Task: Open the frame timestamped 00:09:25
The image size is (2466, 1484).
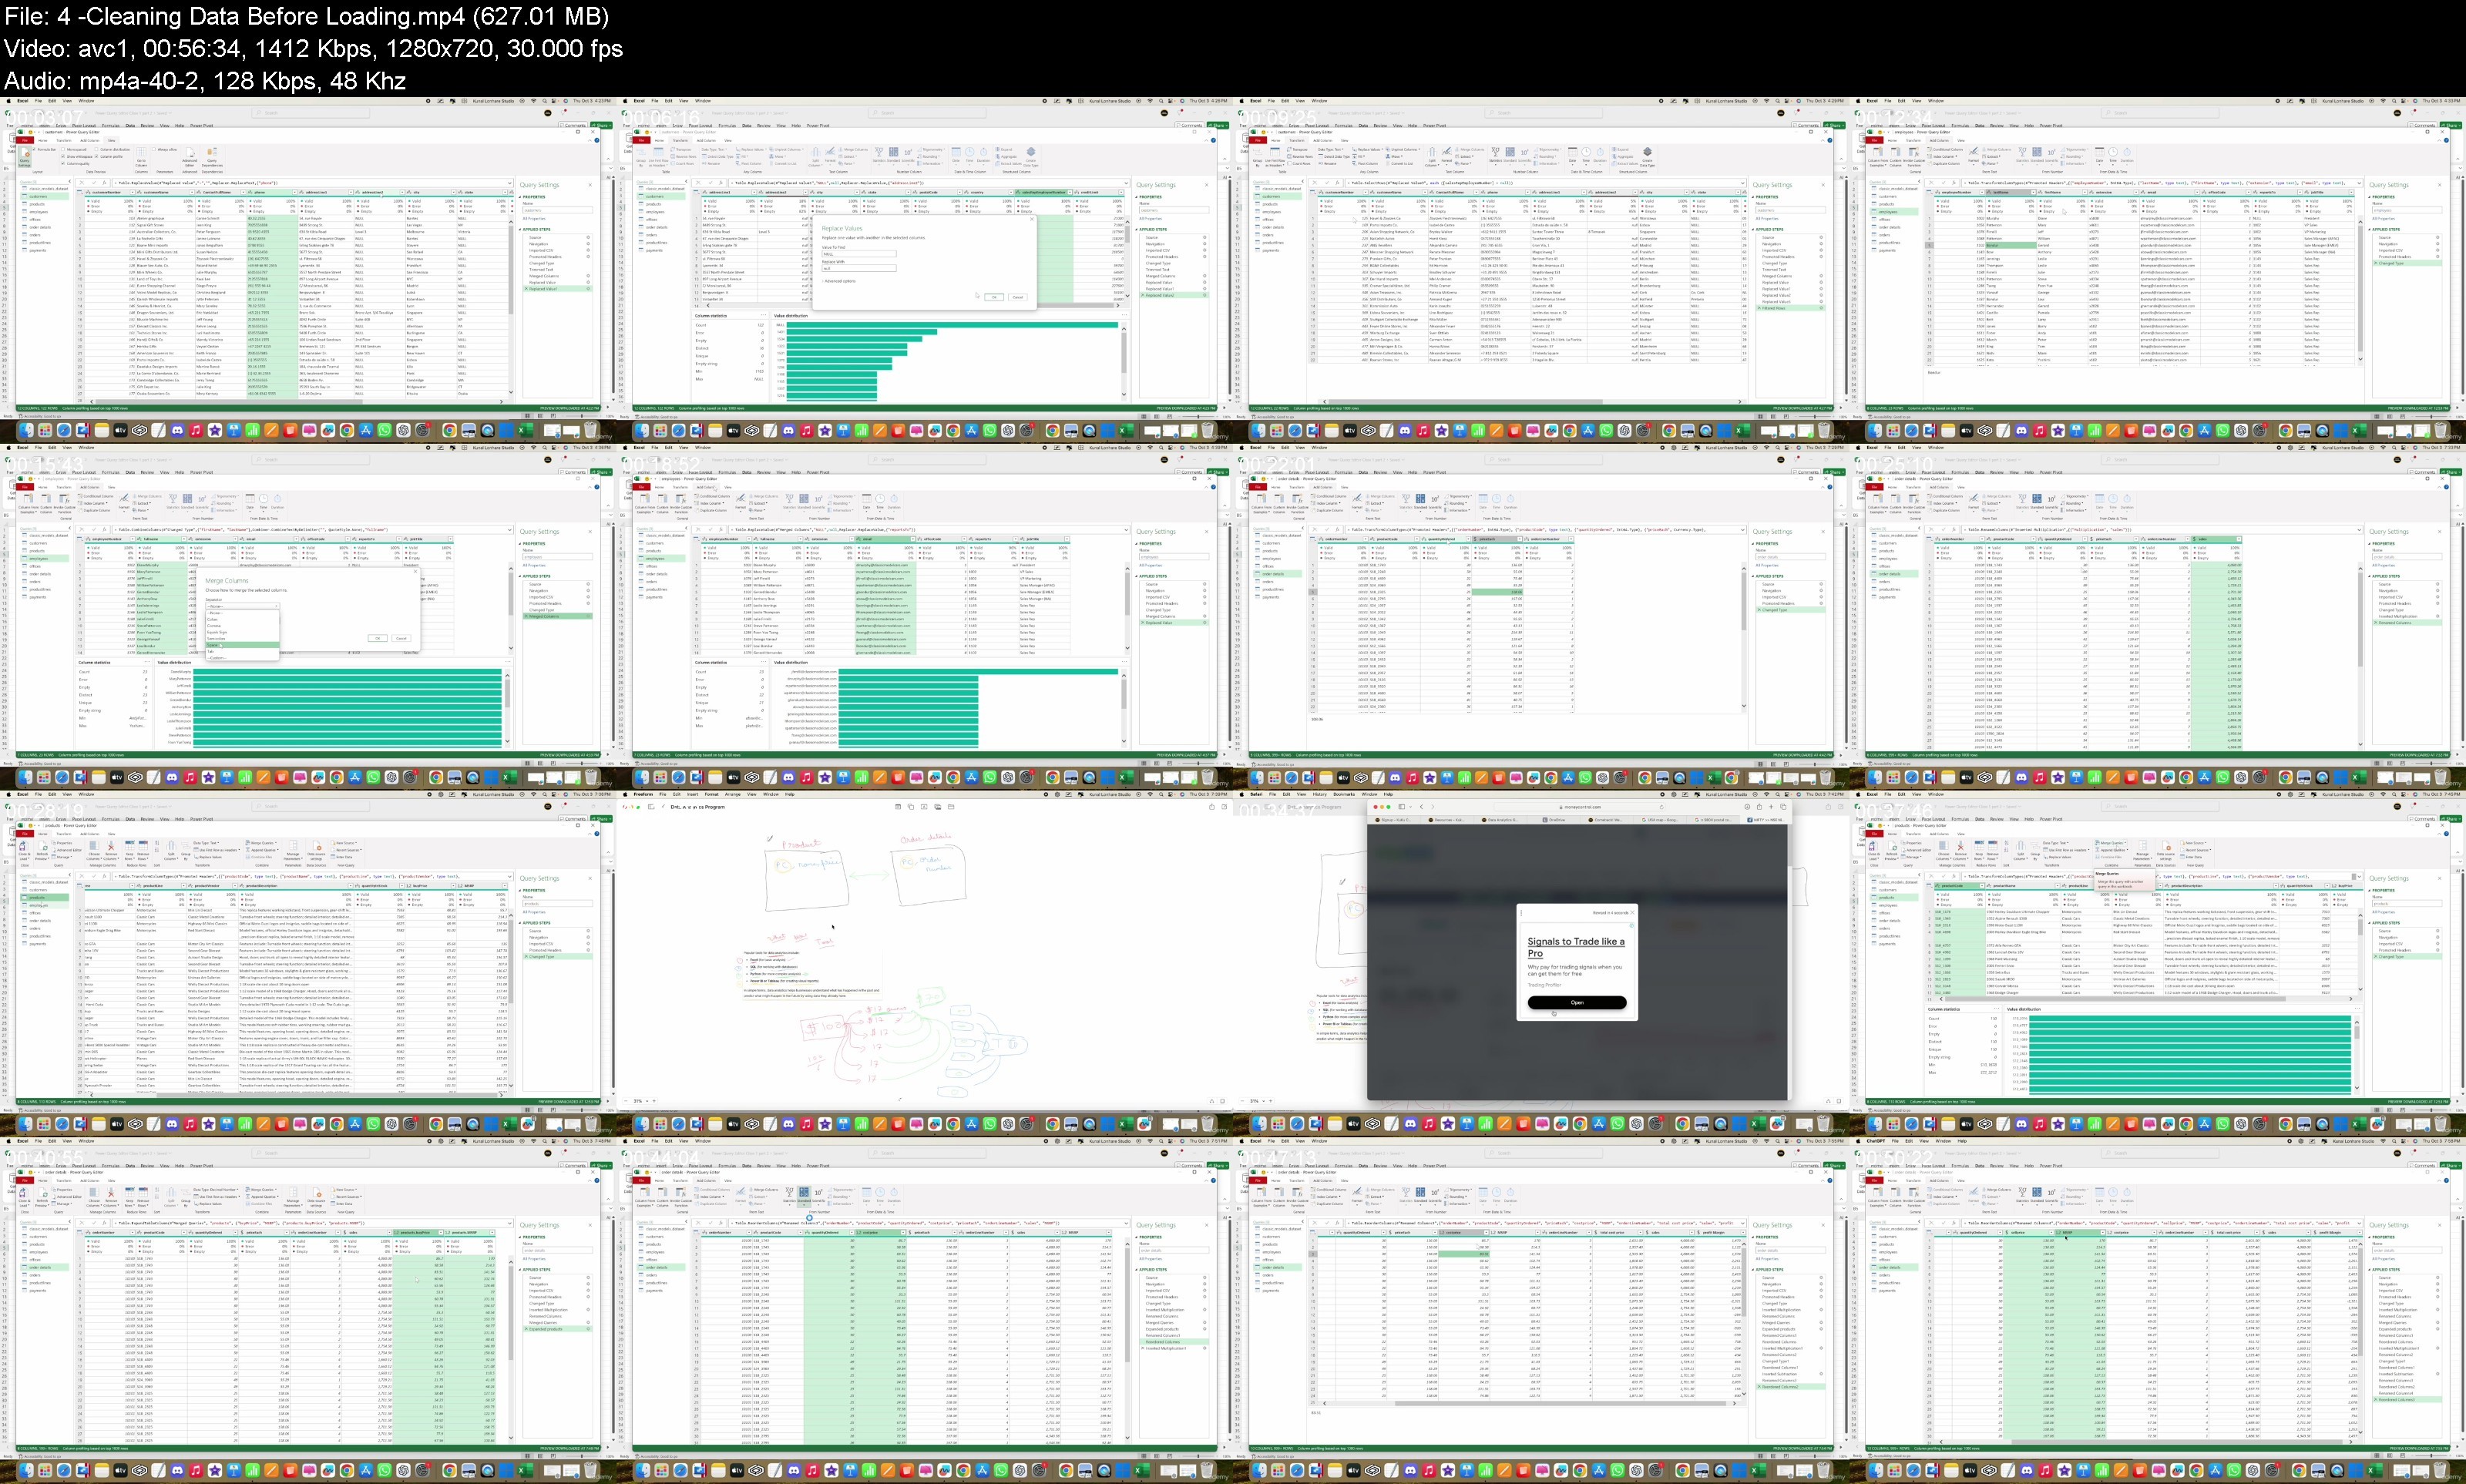Action: click(x=1541, y=270)
